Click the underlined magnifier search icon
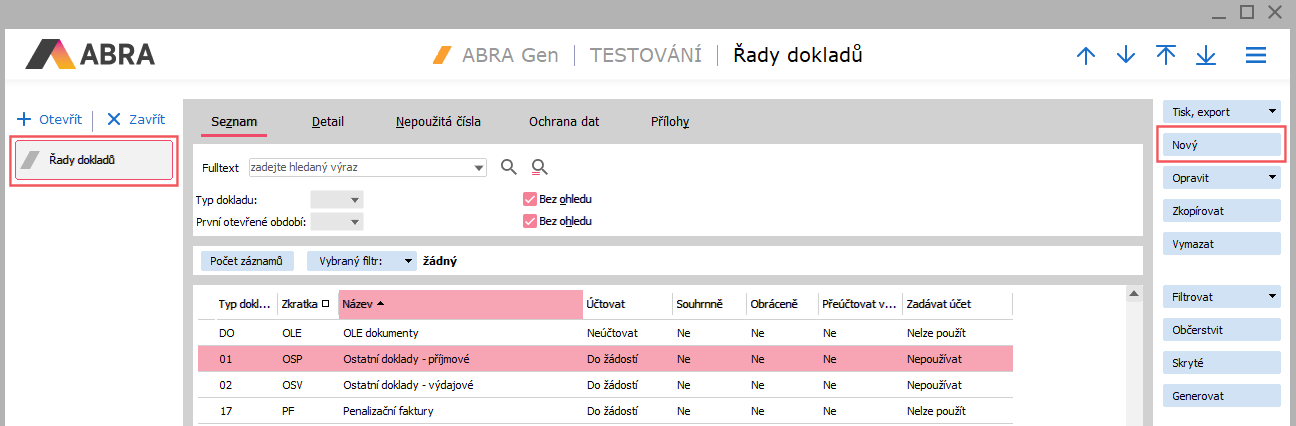1296x426 pixels. pyautogui.click(x=540, y=167)
